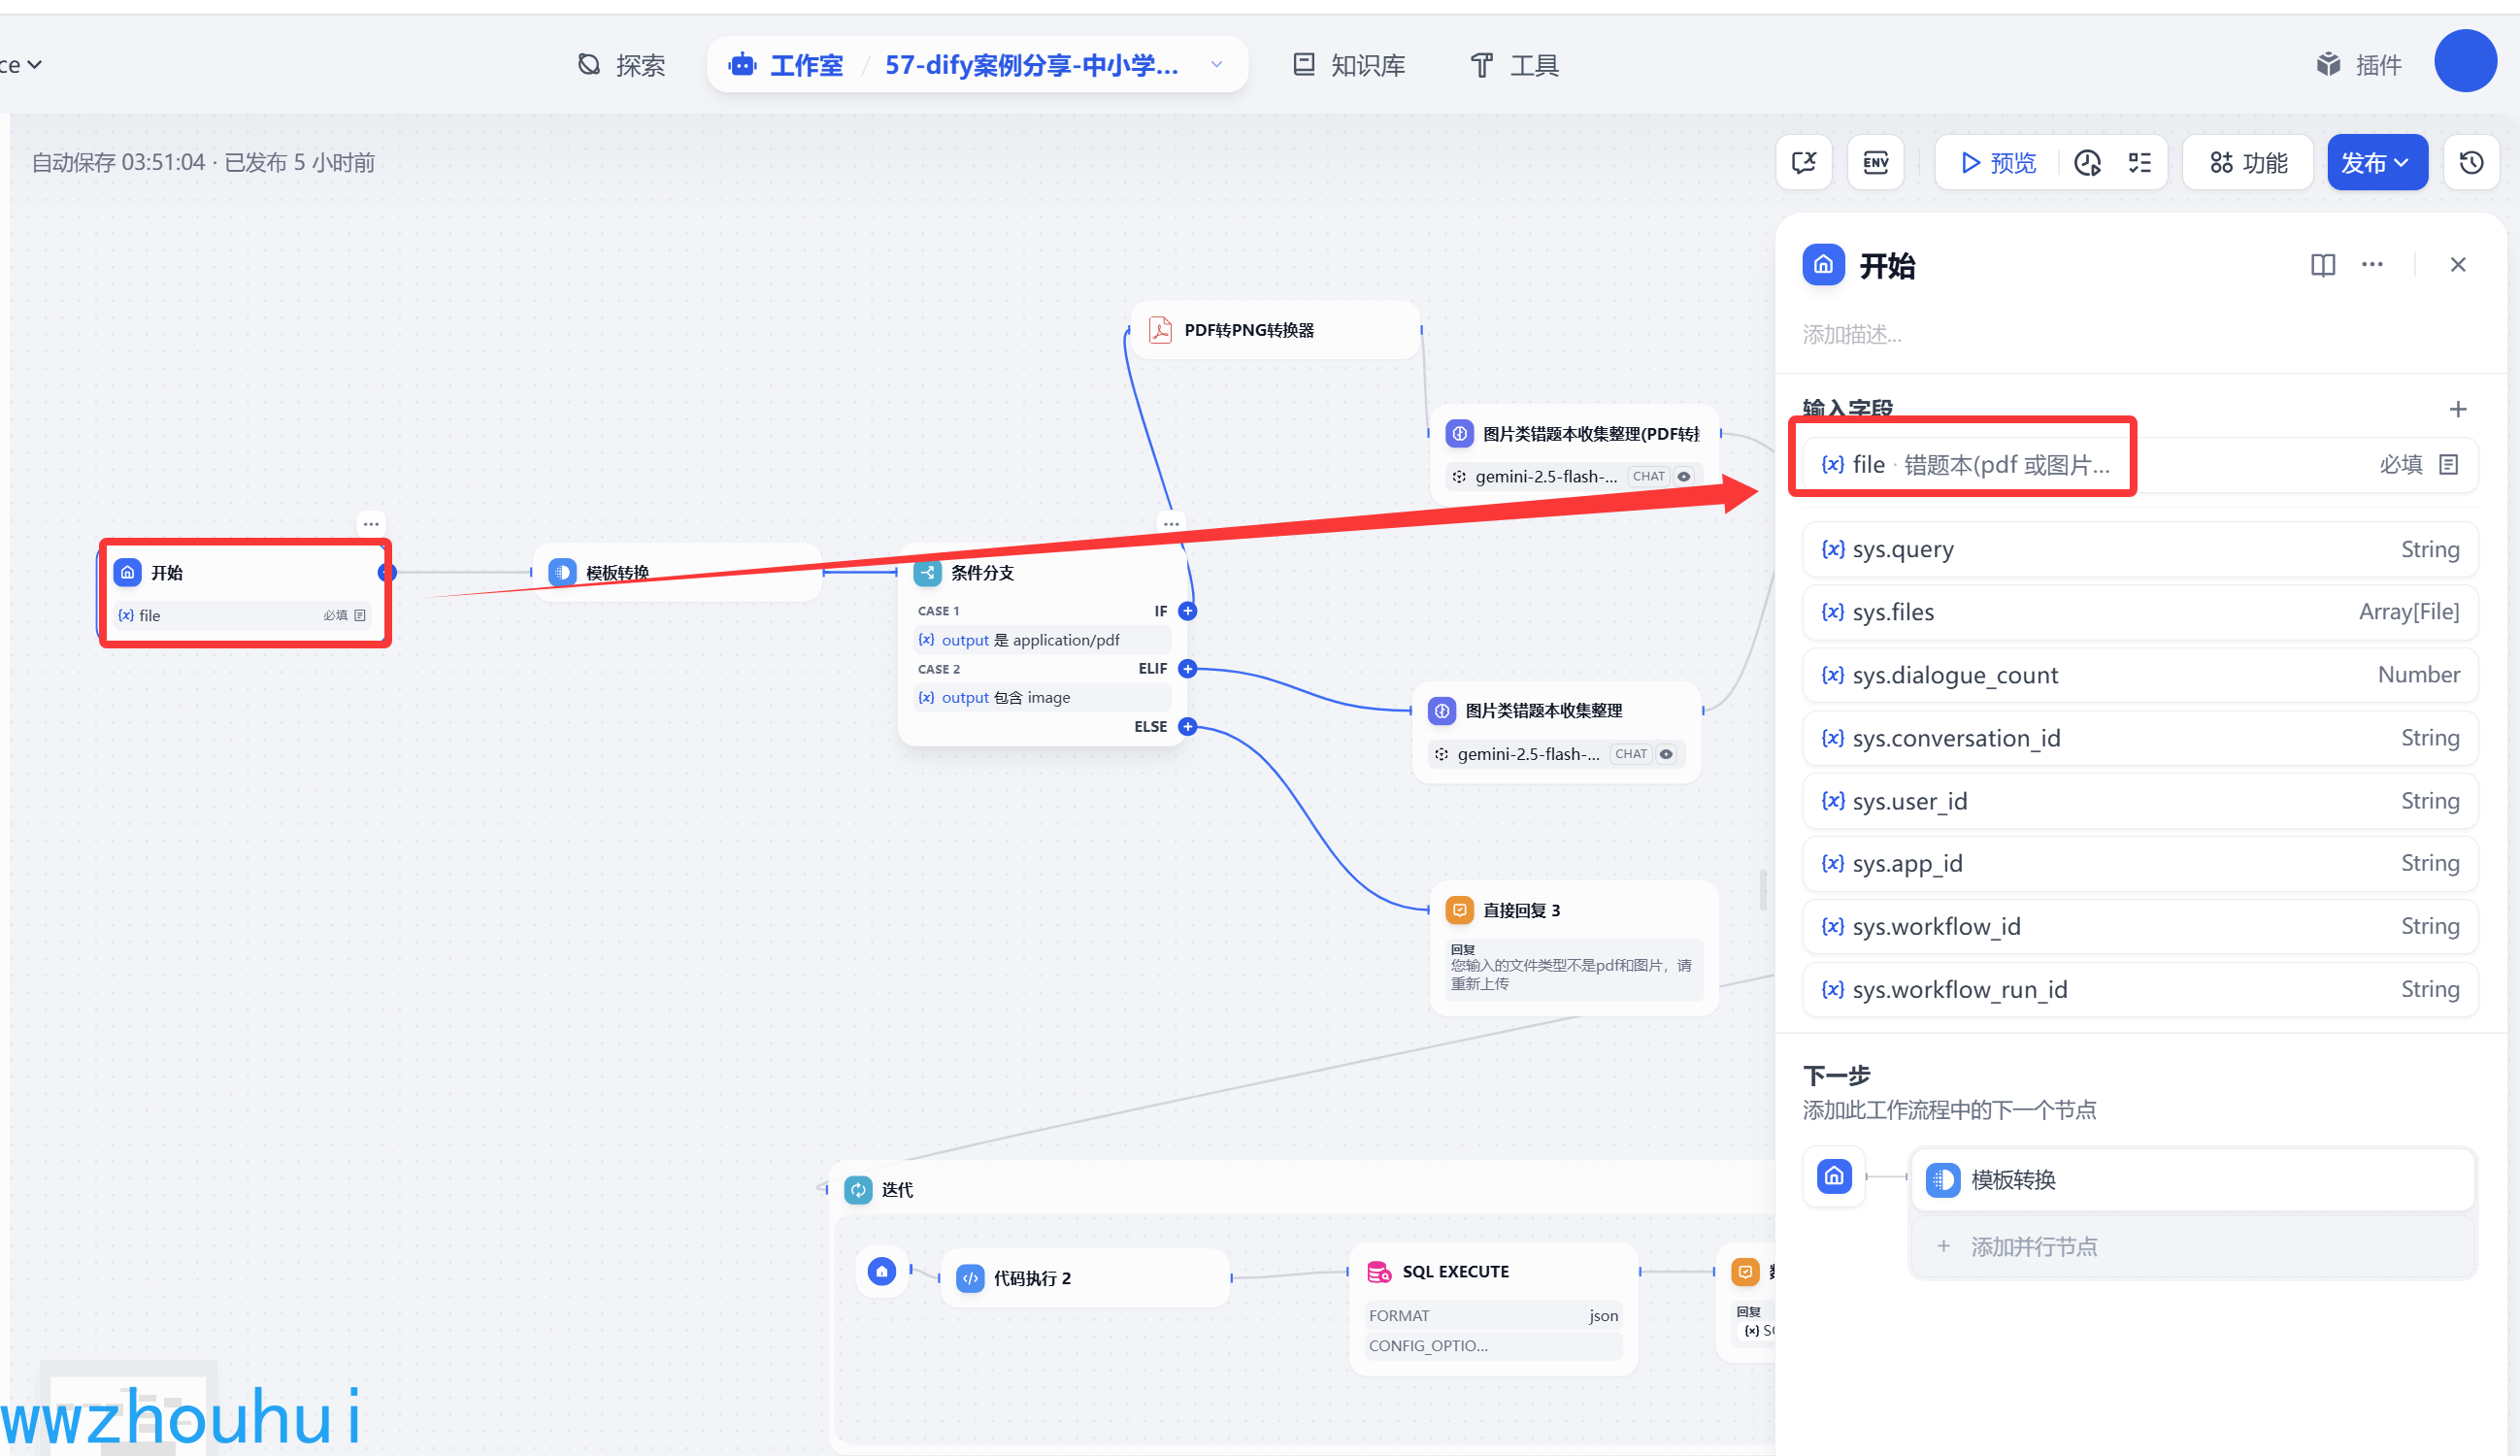Toggle vision eye on 图片类错题本收集整理 node

click(1666, 754)
